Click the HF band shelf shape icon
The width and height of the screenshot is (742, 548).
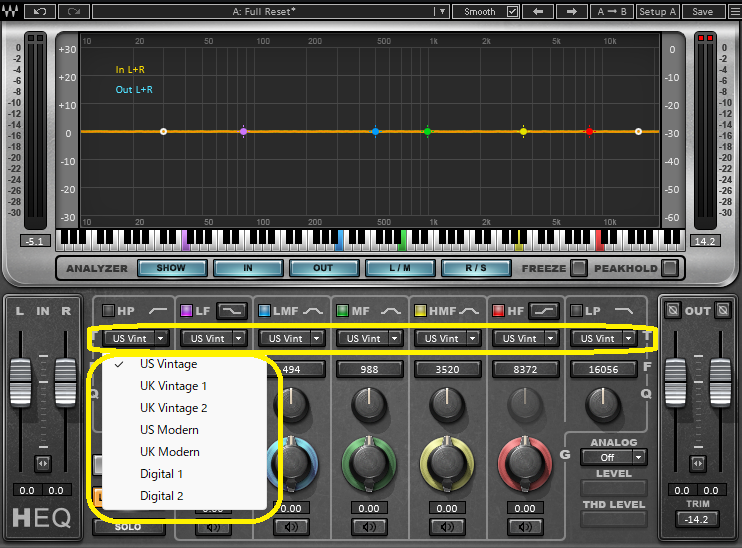click(543, 311)
